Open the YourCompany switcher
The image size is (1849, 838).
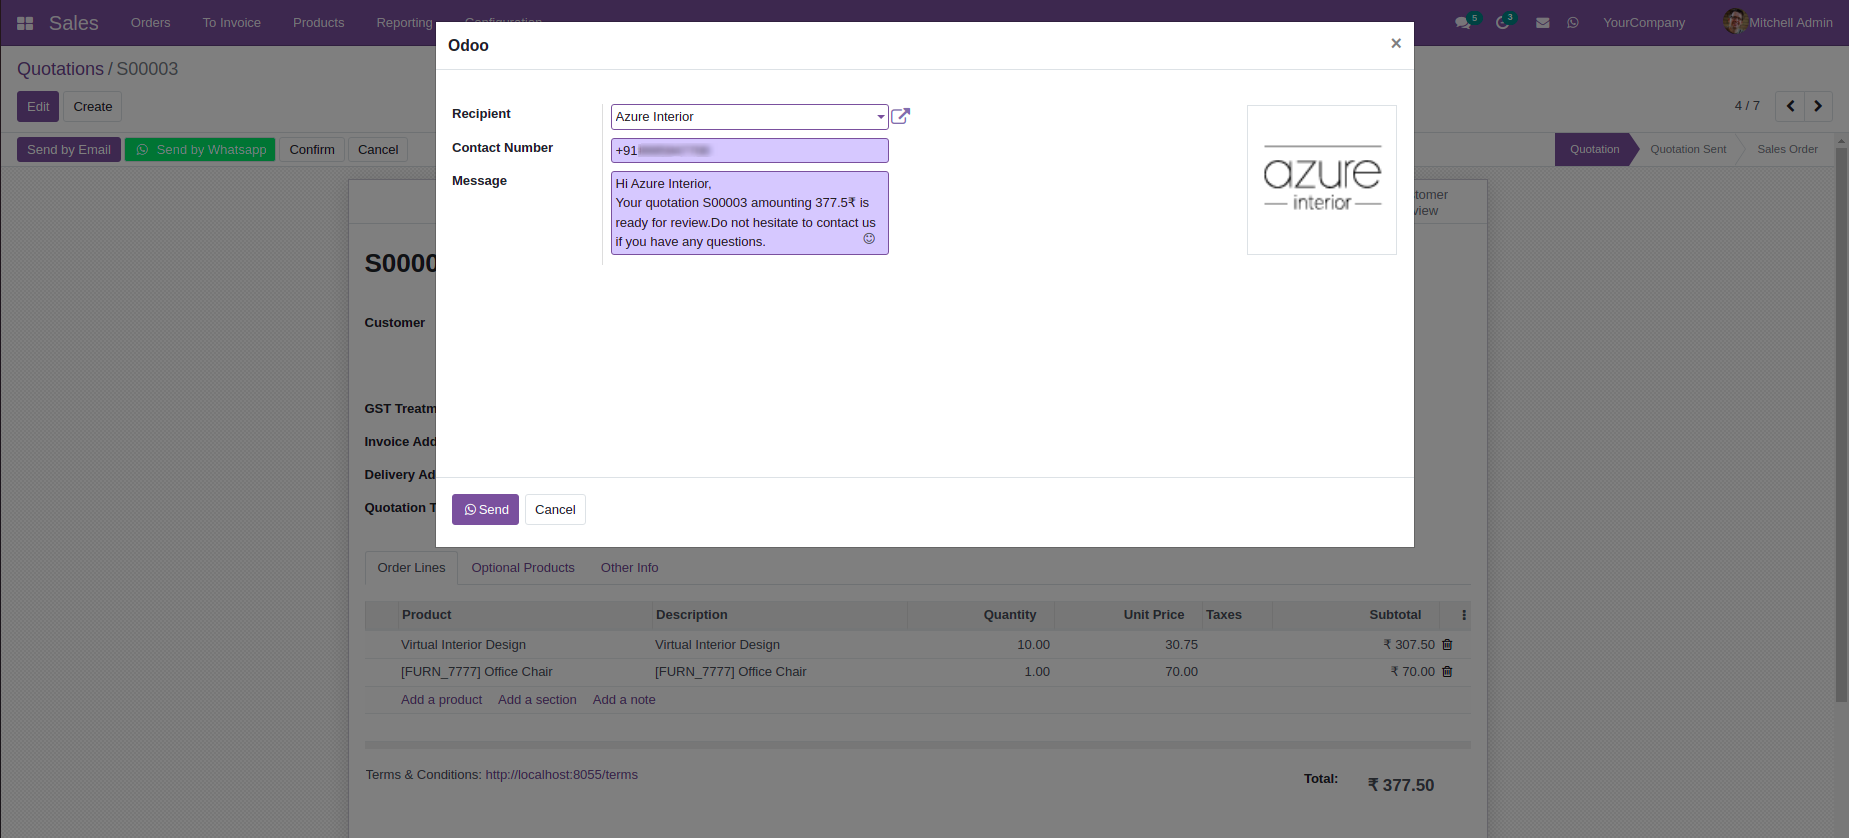pyautogui.click(x=1644, y=23)
